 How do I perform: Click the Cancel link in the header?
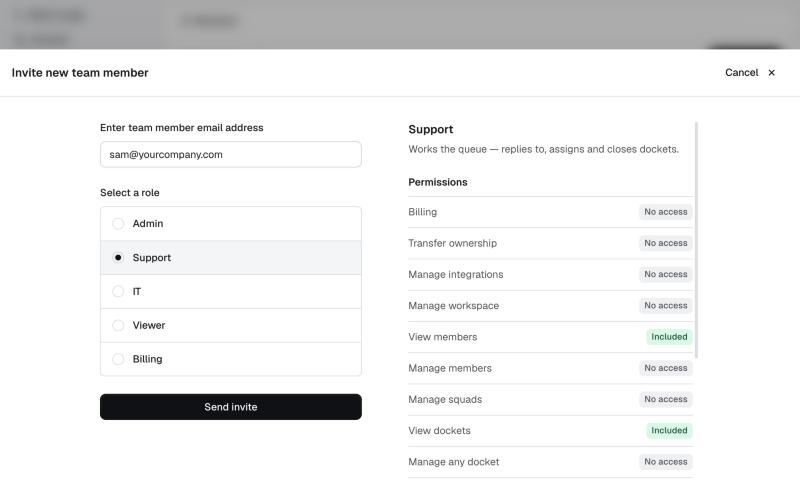click(x=741, y=72)
